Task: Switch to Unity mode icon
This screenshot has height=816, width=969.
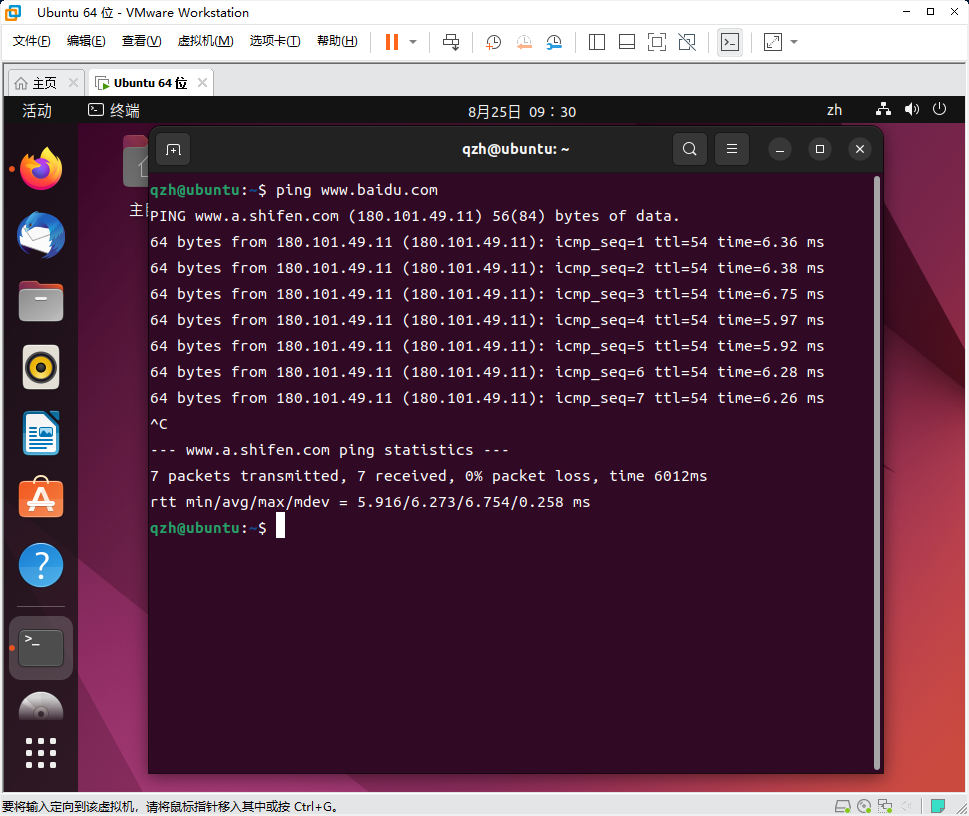Action: [x=687, y=42]
